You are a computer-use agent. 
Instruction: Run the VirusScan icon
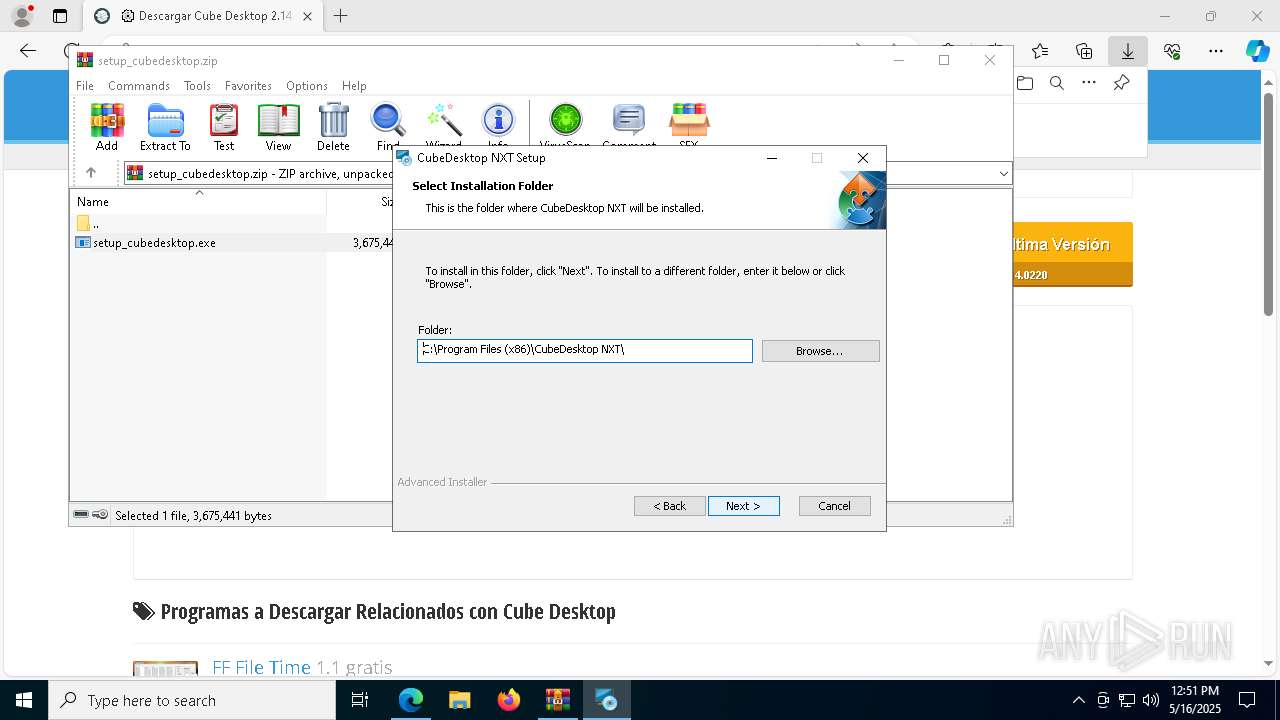coord(565,126)
